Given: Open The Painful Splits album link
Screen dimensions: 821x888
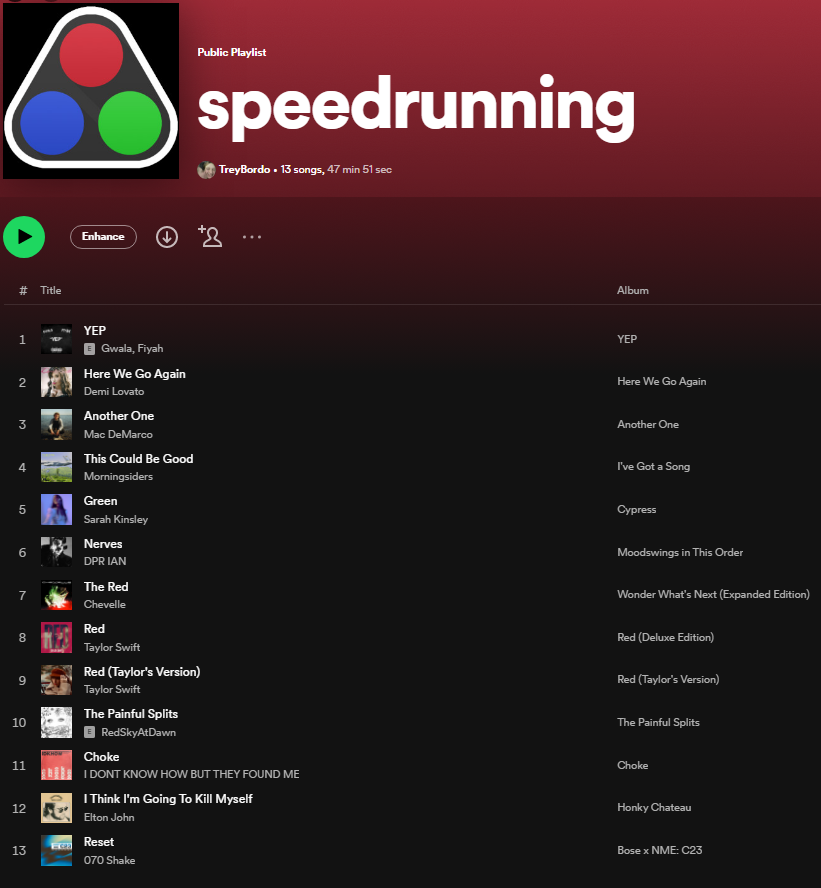Looking at the screenshot, I should 658,722.
